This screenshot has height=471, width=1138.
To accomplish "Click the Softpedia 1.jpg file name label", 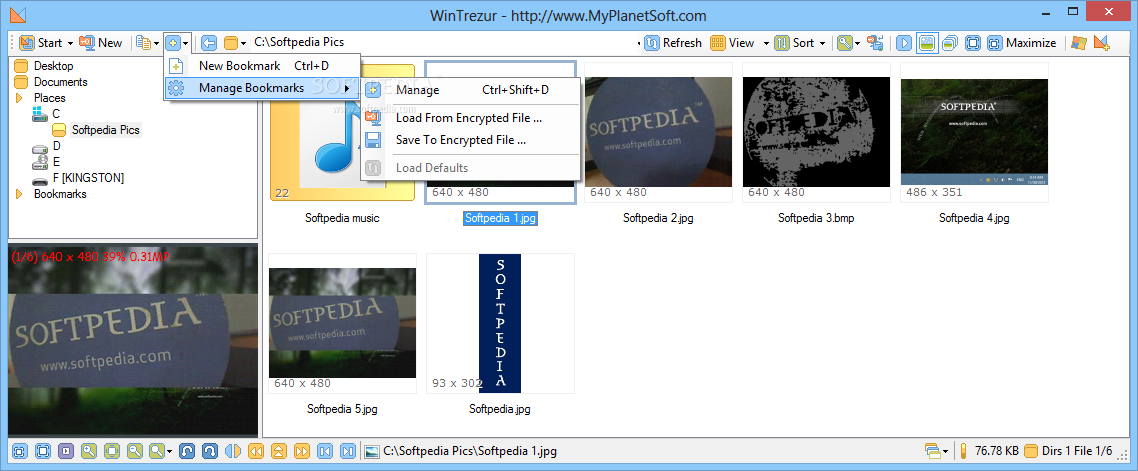I will 500,218.
